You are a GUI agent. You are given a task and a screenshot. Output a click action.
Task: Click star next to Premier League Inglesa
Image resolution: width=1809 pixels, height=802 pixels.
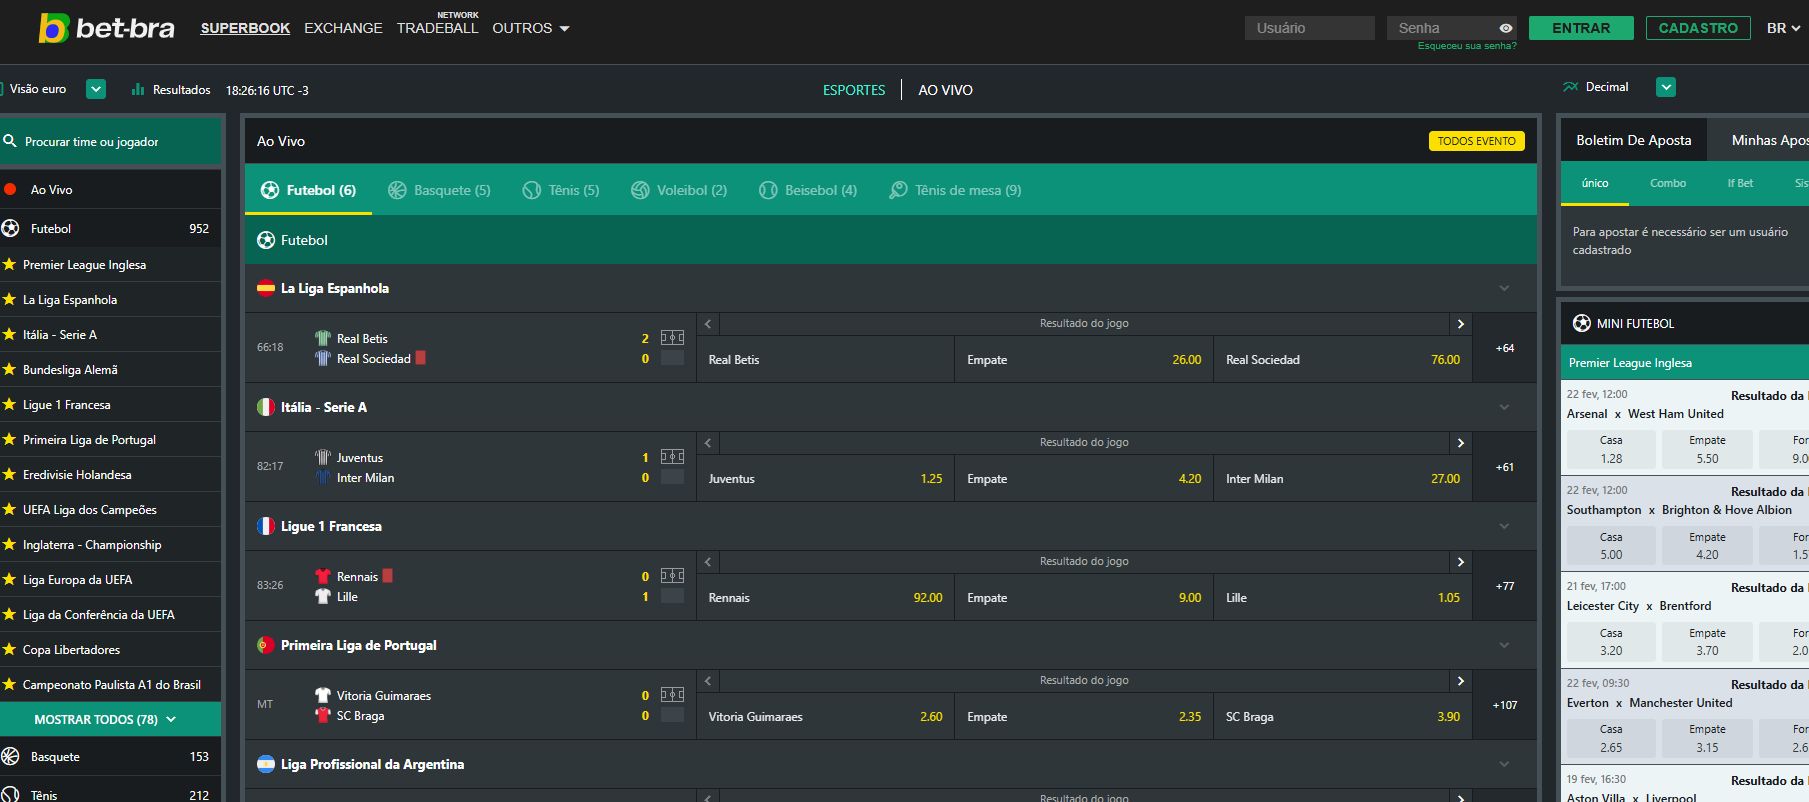pos(9,264)
